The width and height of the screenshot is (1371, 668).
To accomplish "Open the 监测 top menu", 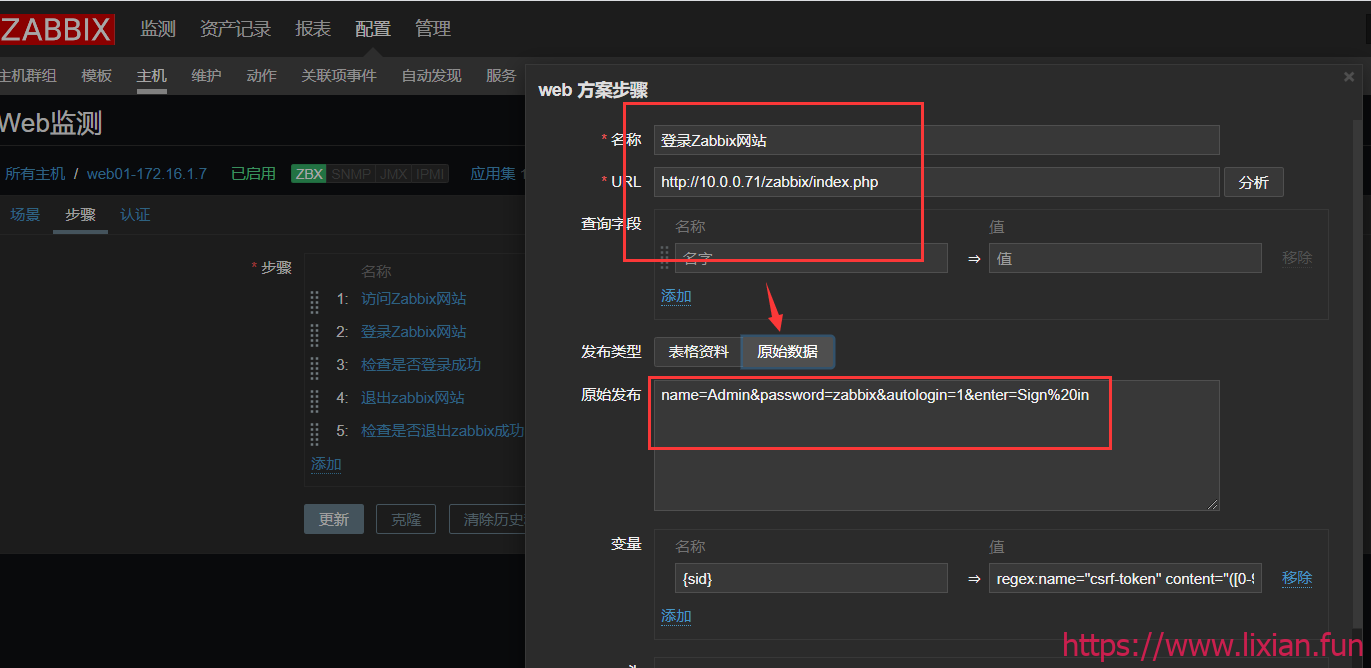I will tap(158, 29).
